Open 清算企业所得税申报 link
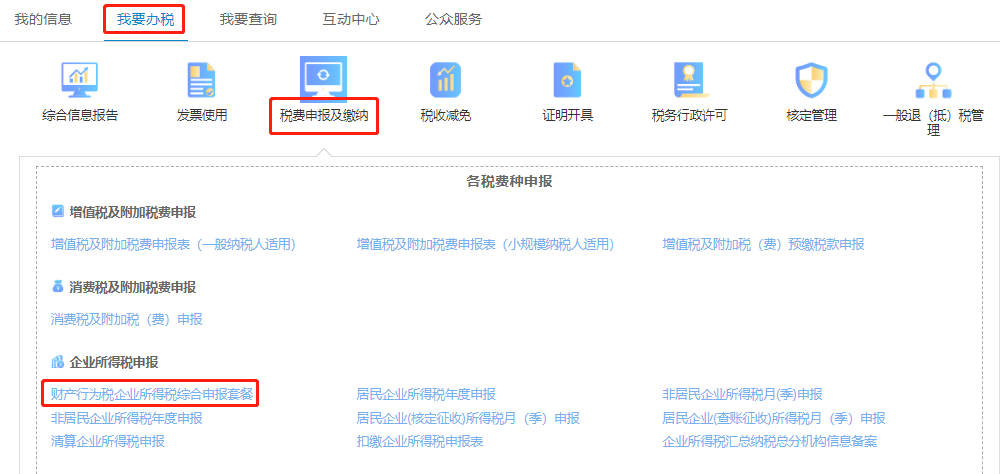This screenshot has width=1000, height=474. coord(108,441)
